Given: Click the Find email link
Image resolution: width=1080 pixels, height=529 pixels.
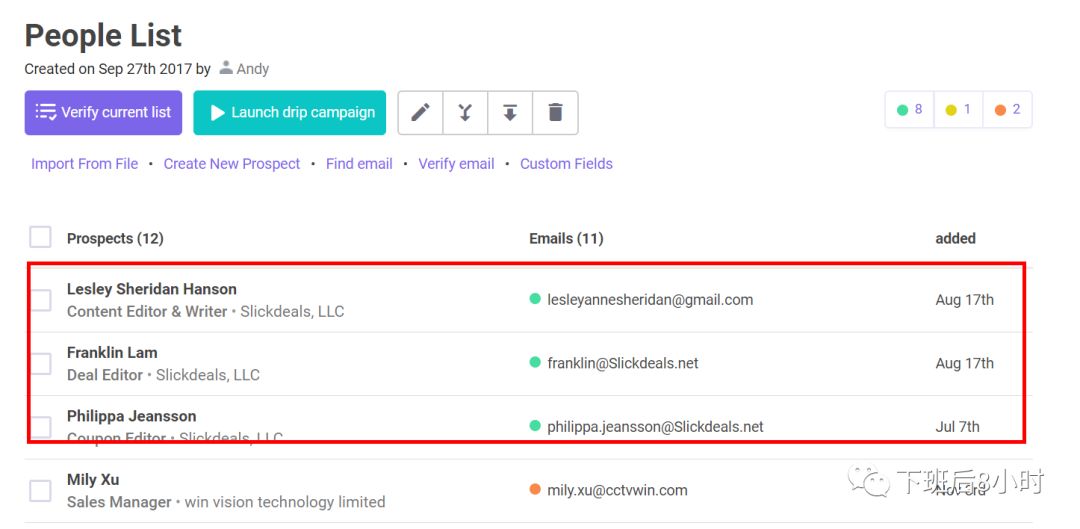Looking at the screenshot, I should pyautogui.click(x=360, y=164).
